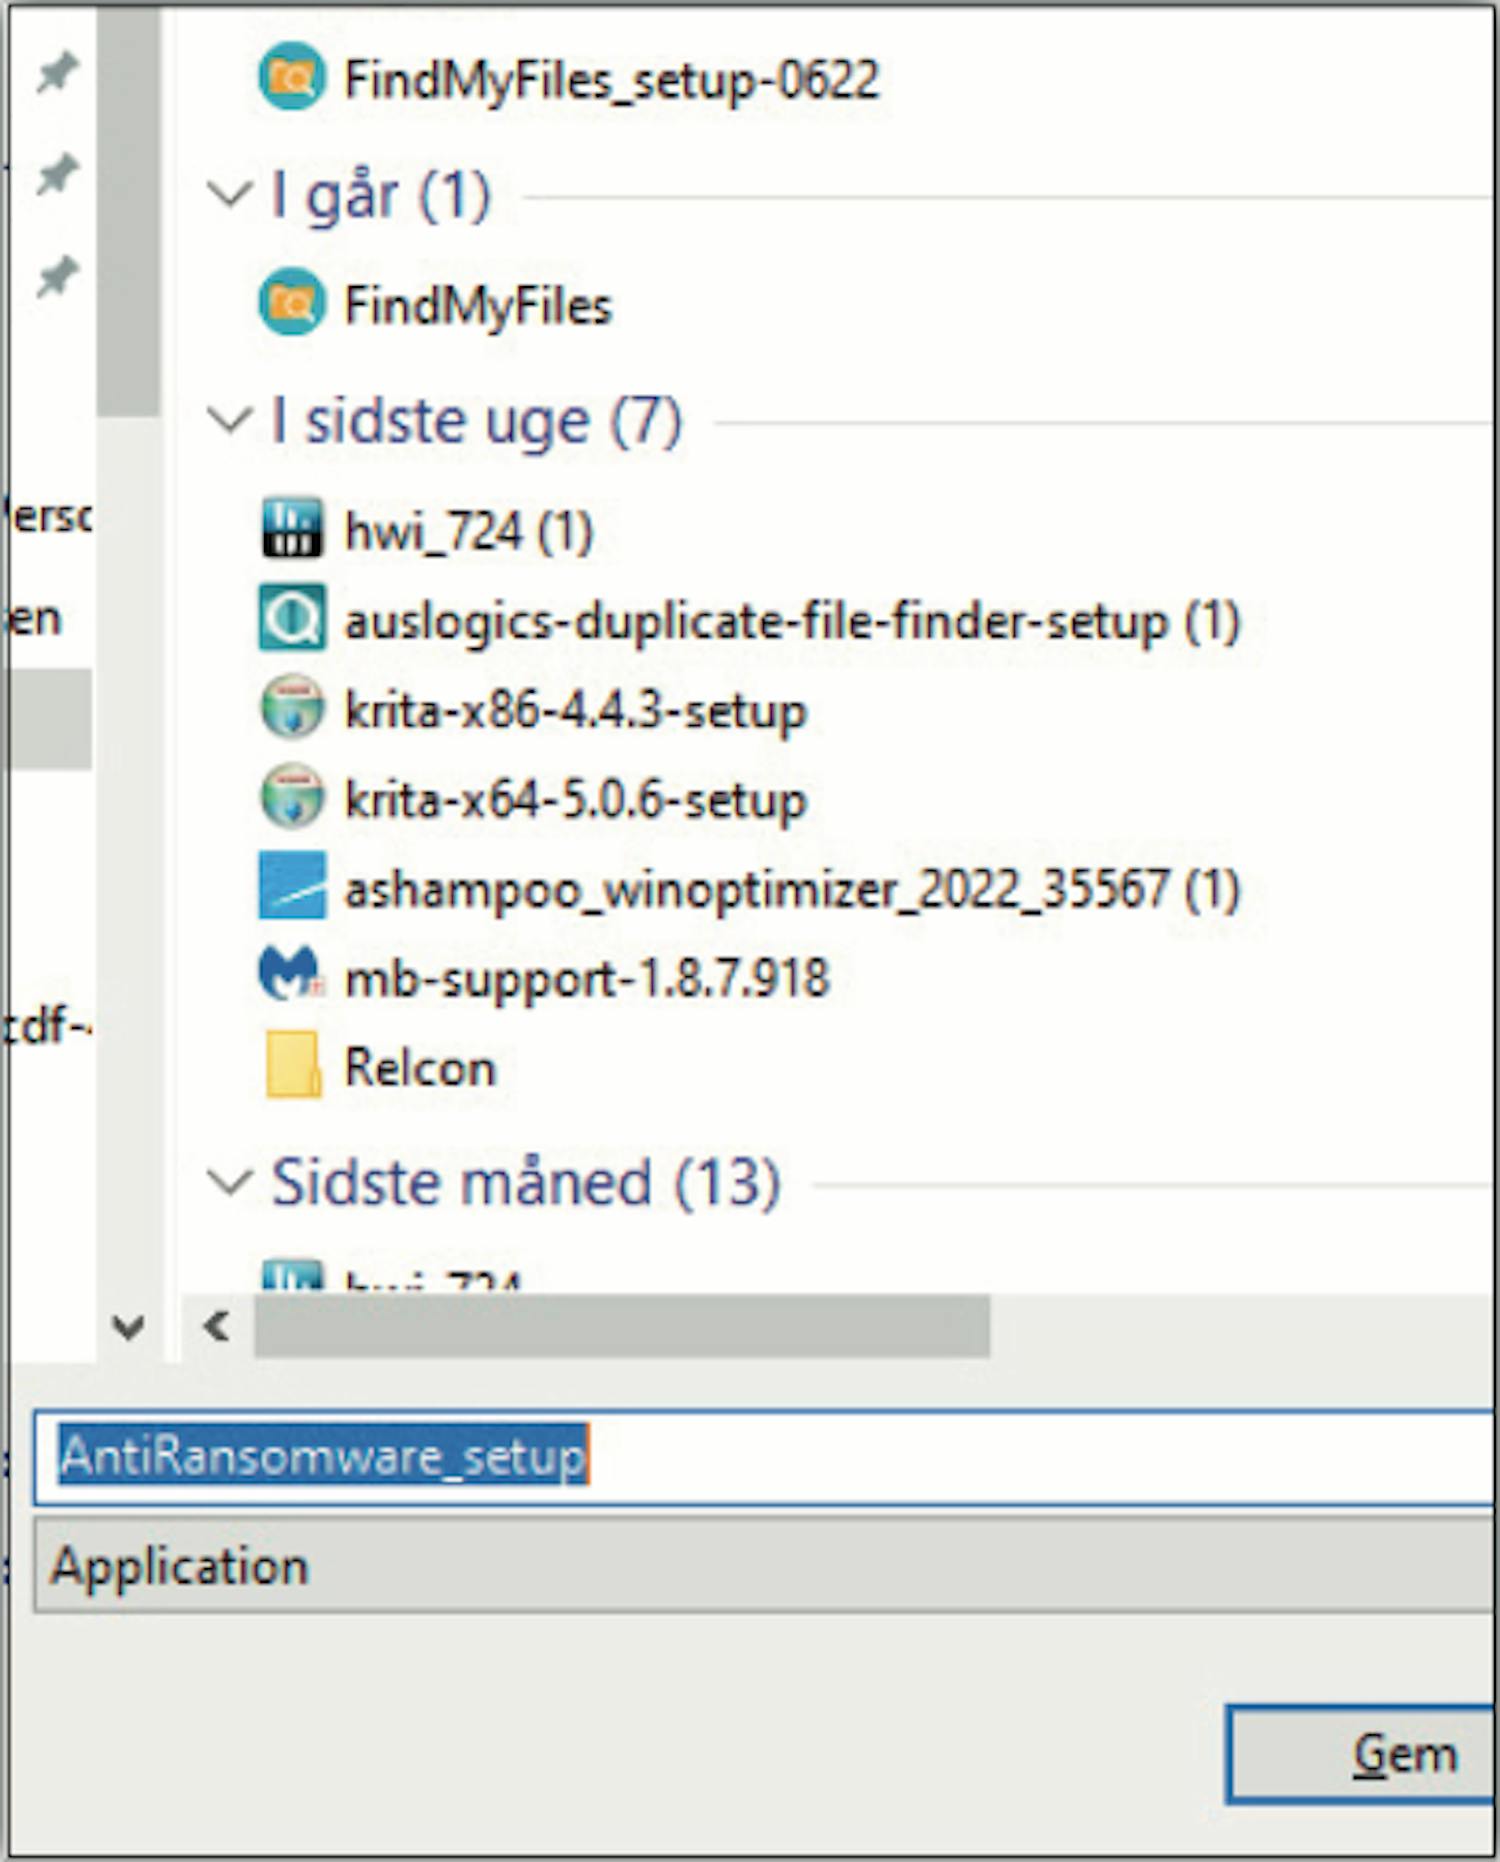
Task: Click the Gem save button
Action: [1360, 1755]
